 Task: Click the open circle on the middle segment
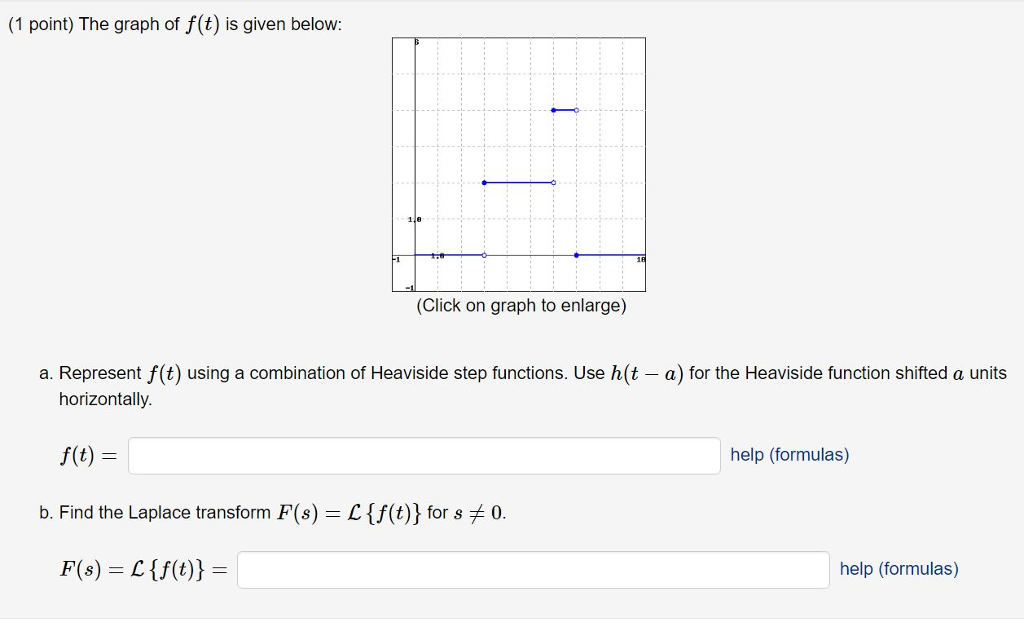pyautogui.click(x=553, y=182)
